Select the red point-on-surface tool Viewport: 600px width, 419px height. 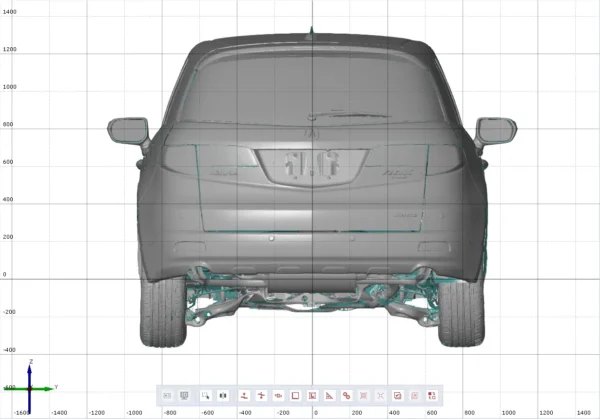click(244, 395)
